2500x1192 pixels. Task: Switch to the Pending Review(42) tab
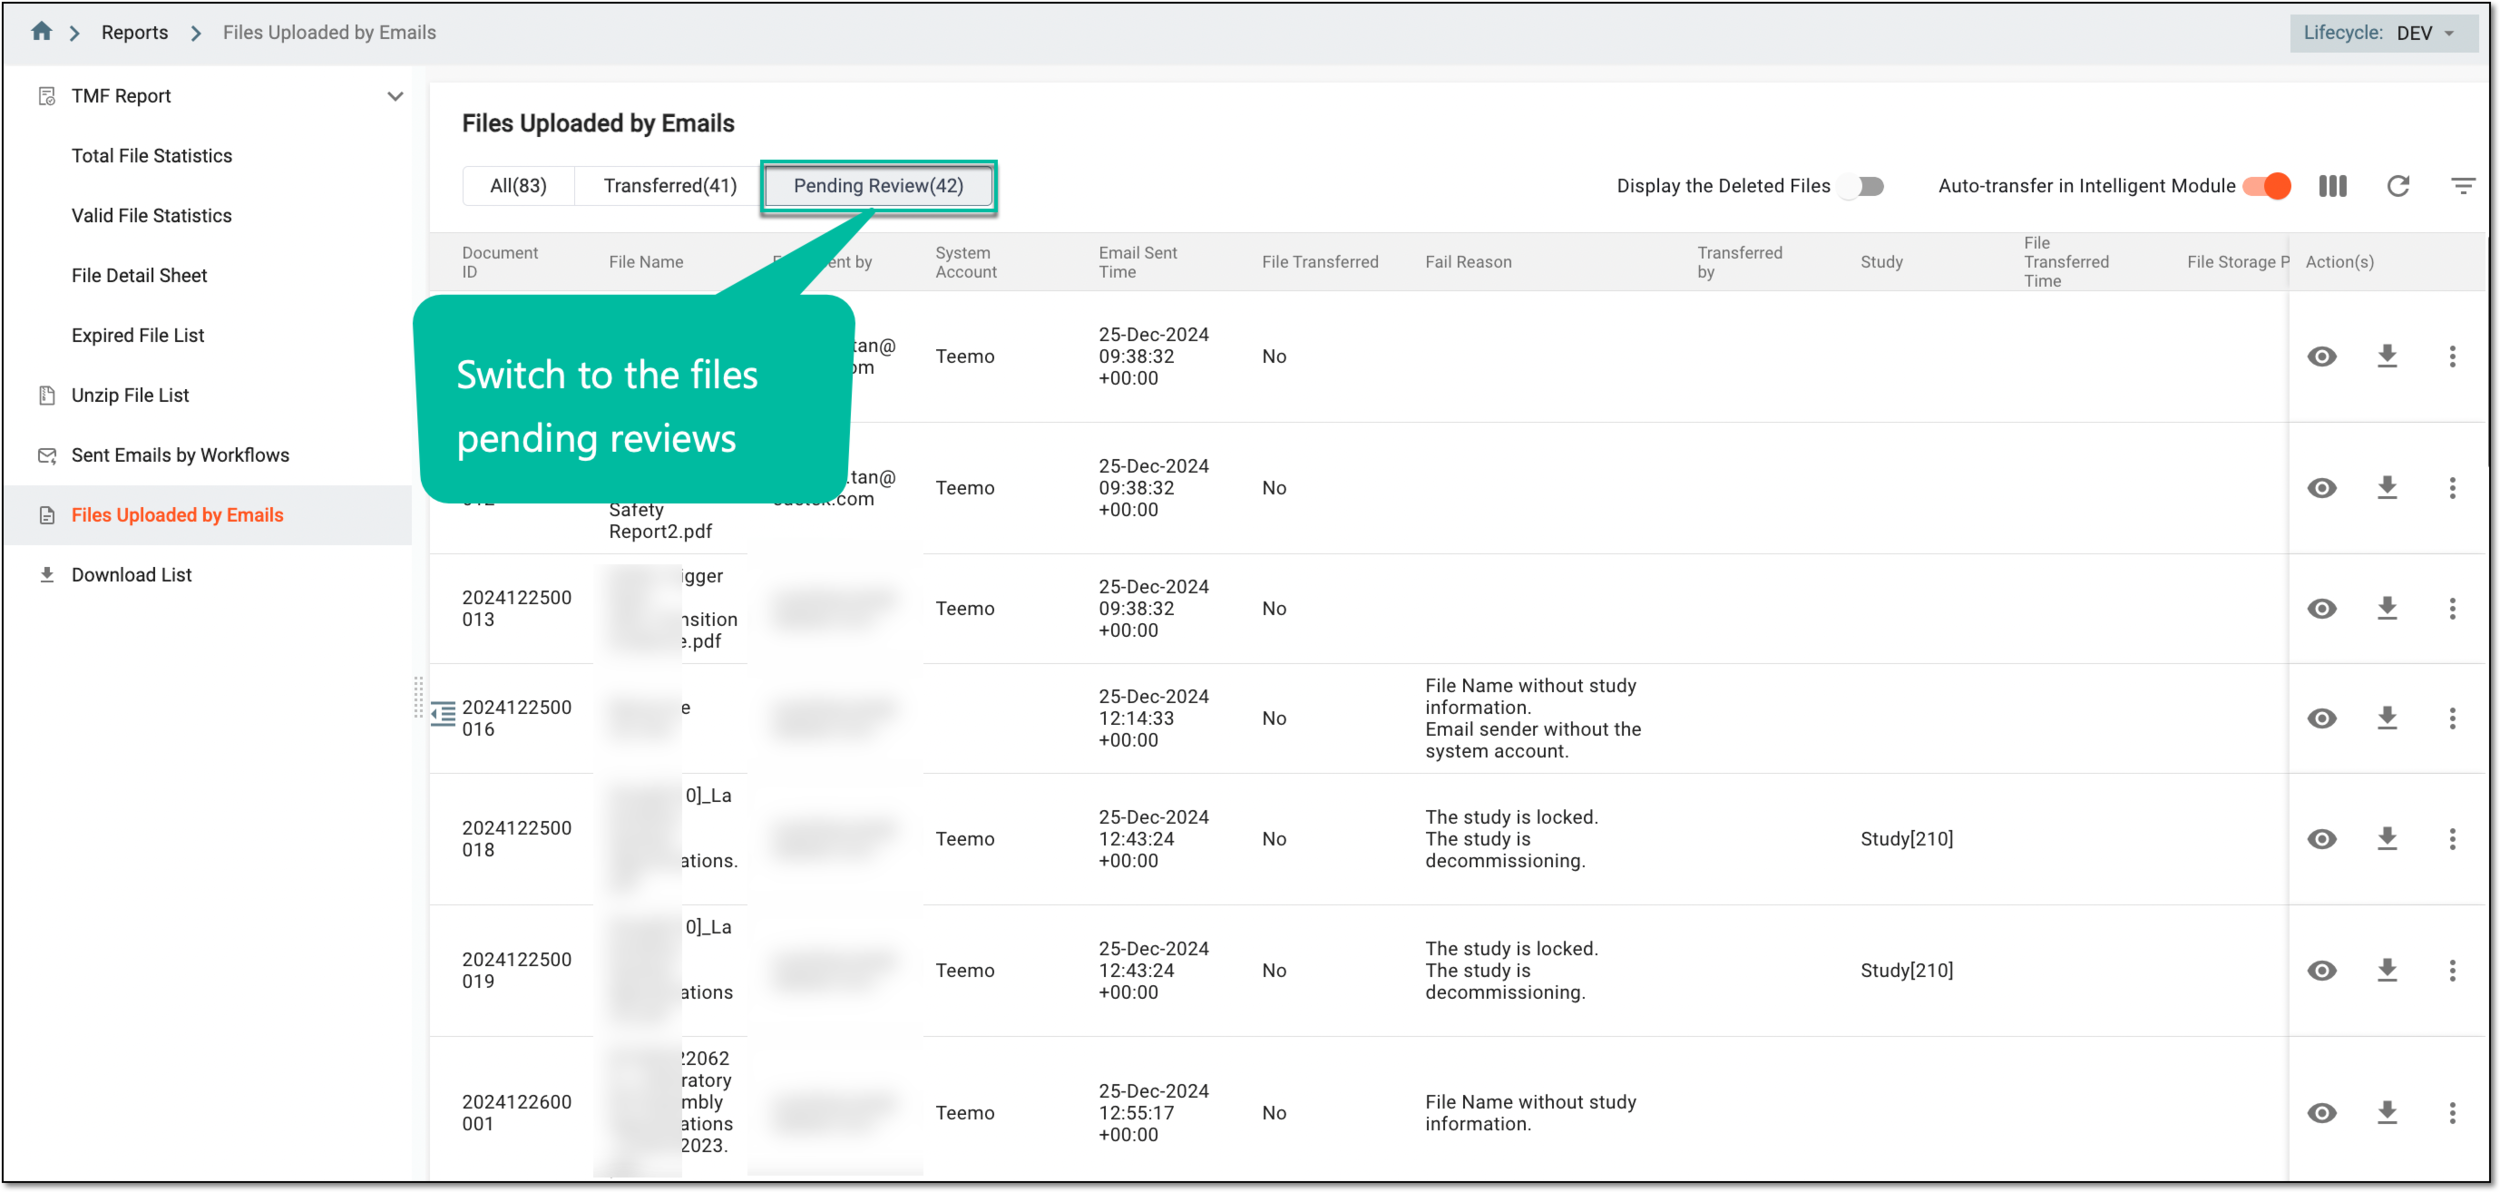878,186
